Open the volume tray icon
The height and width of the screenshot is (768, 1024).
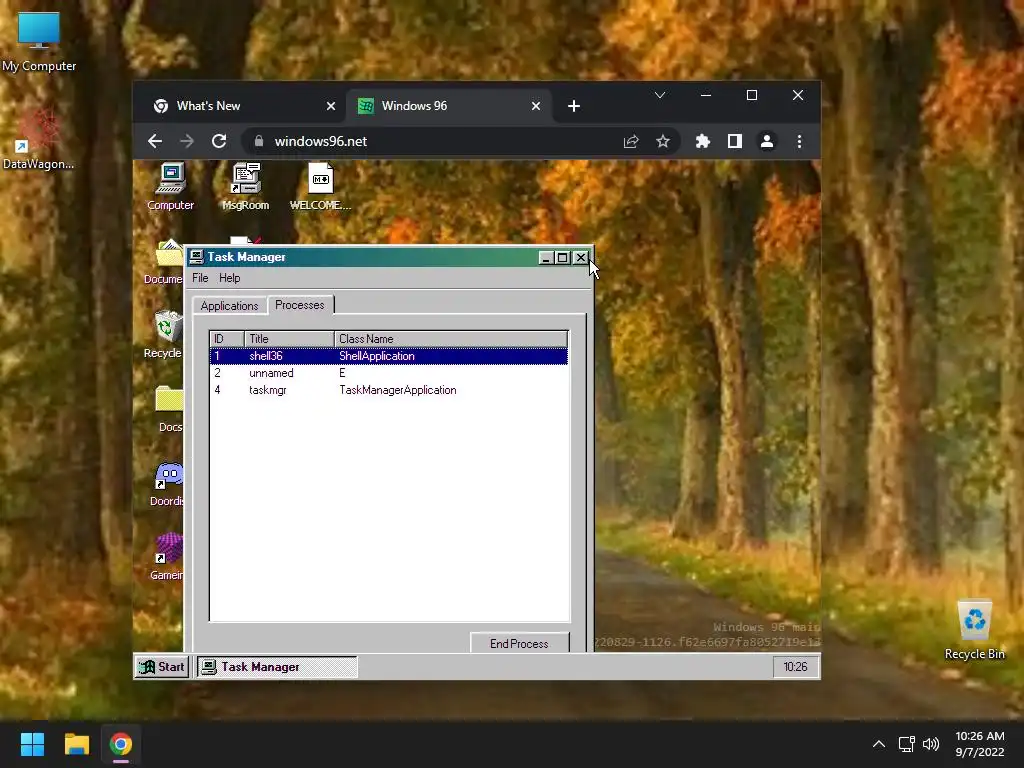point(931,744)
